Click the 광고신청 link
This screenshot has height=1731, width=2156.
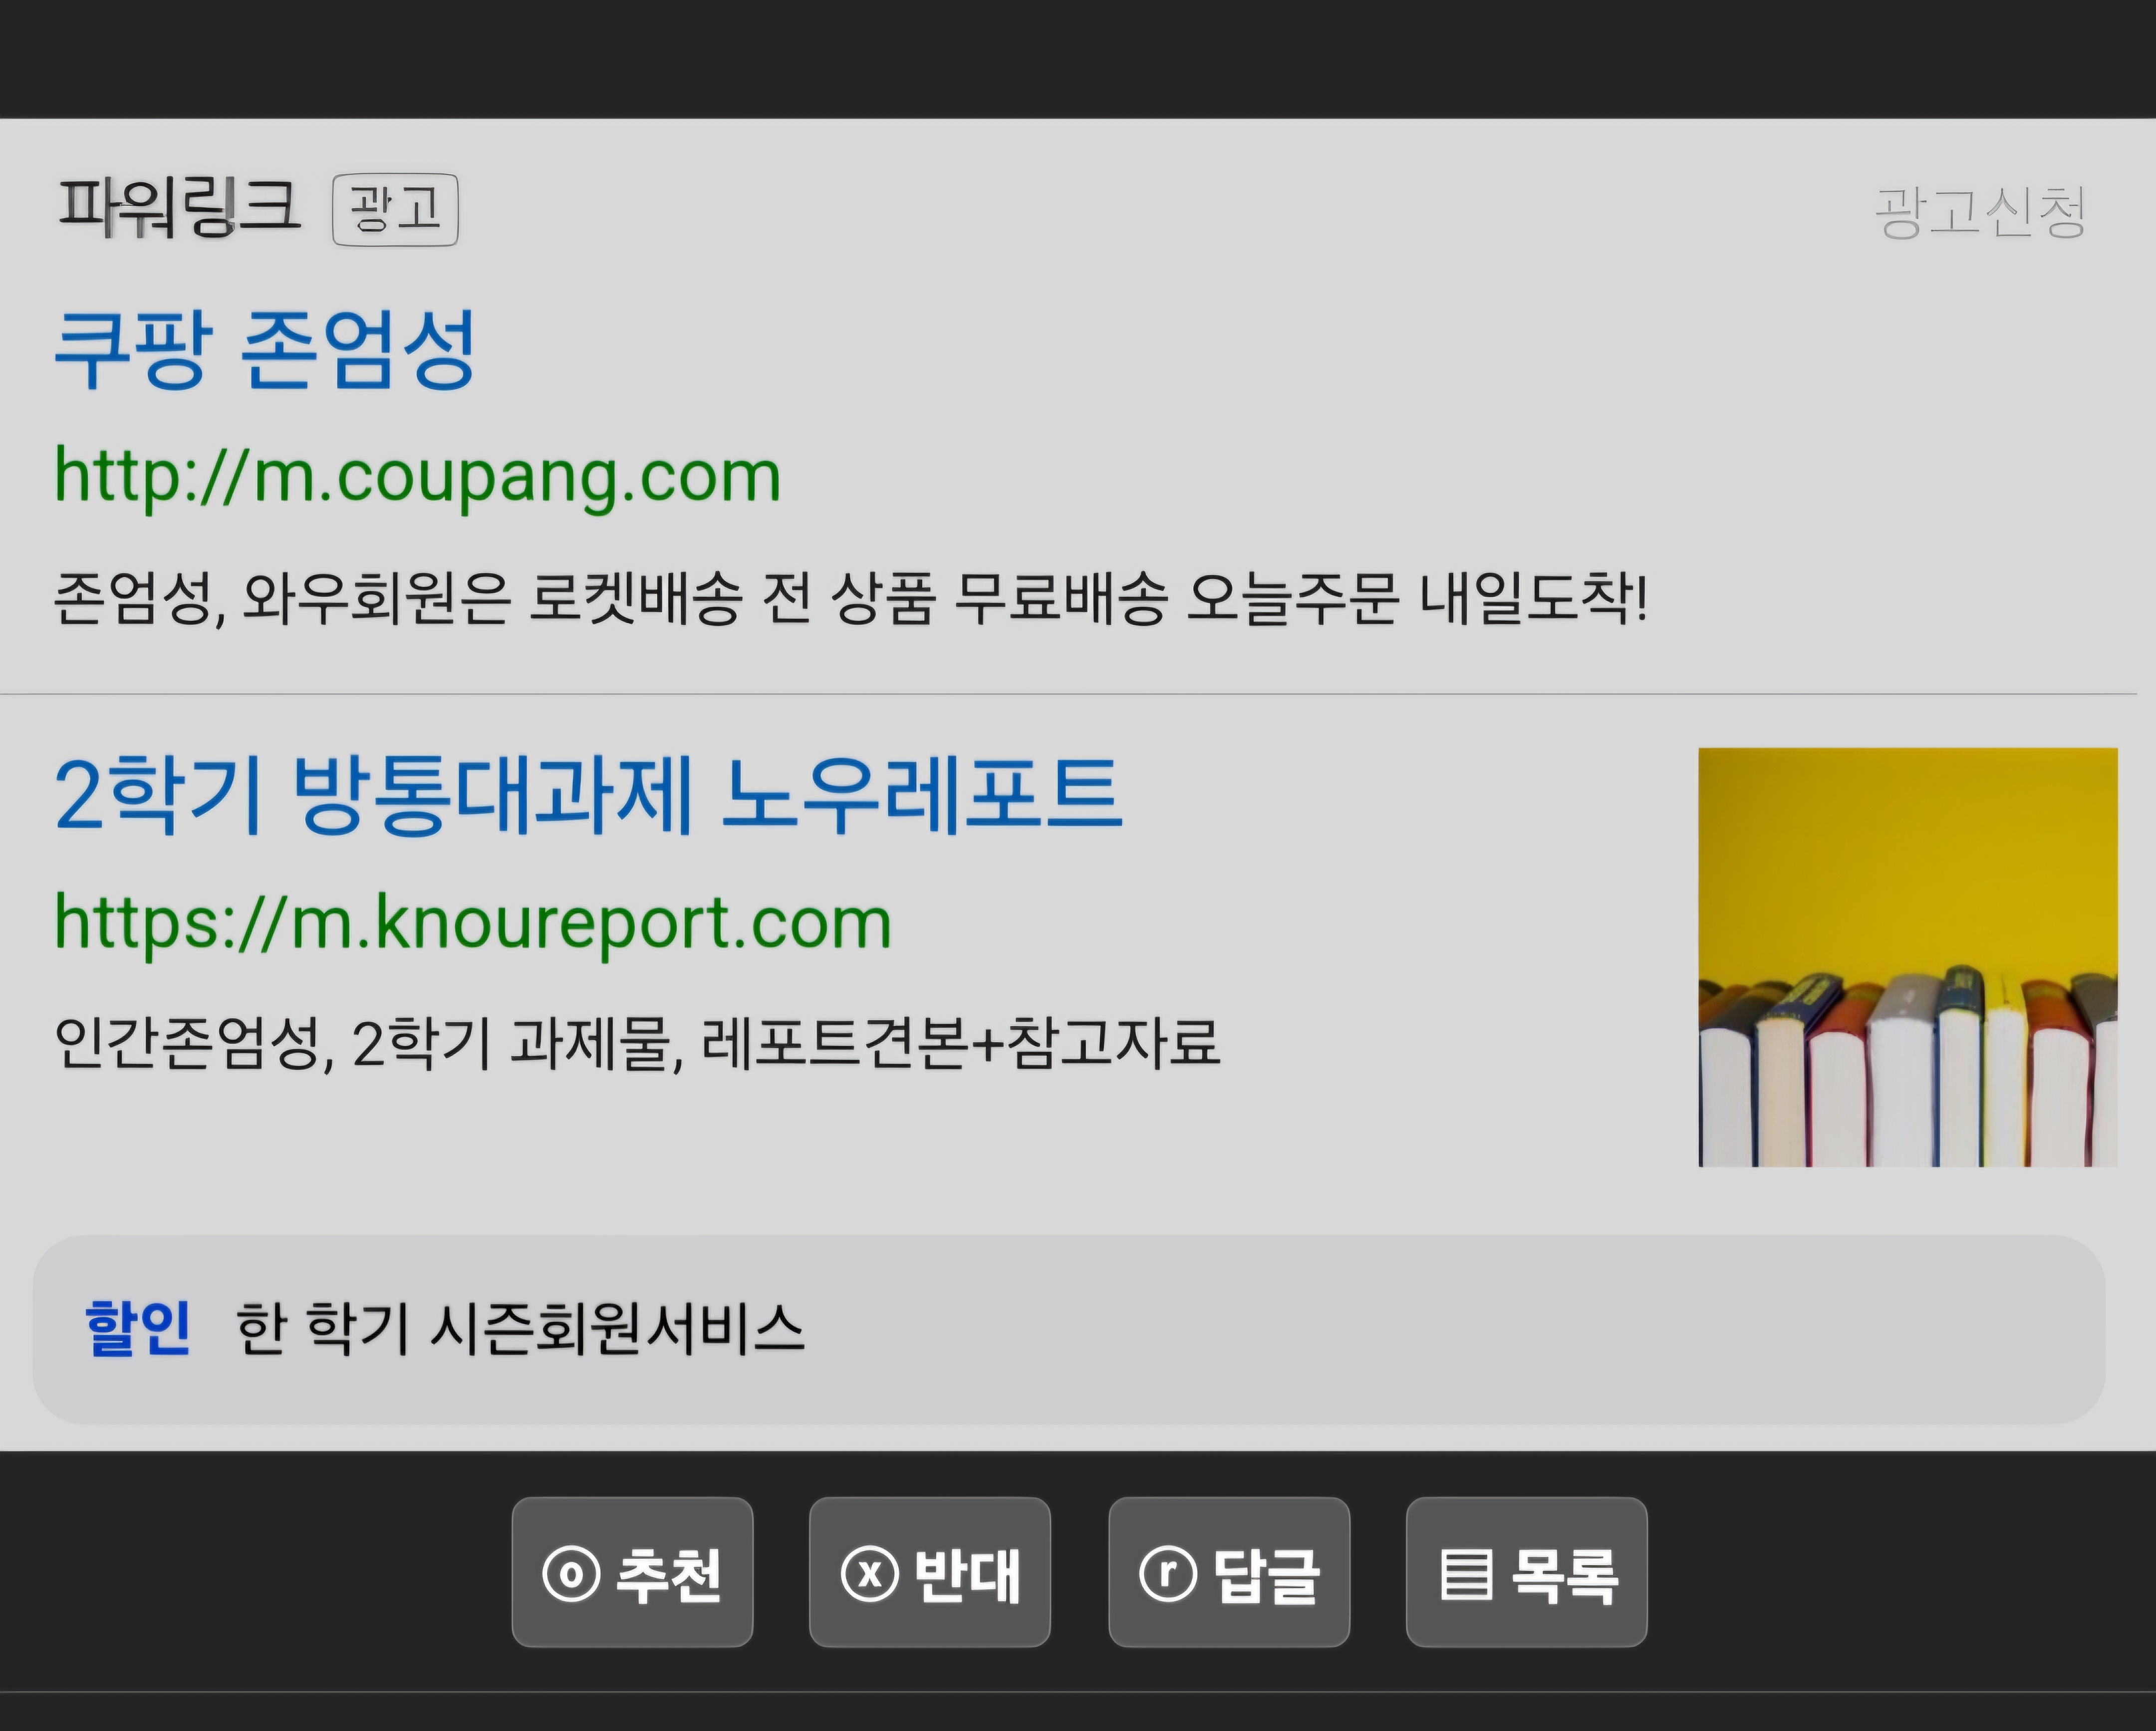(x=1980, y=211)
